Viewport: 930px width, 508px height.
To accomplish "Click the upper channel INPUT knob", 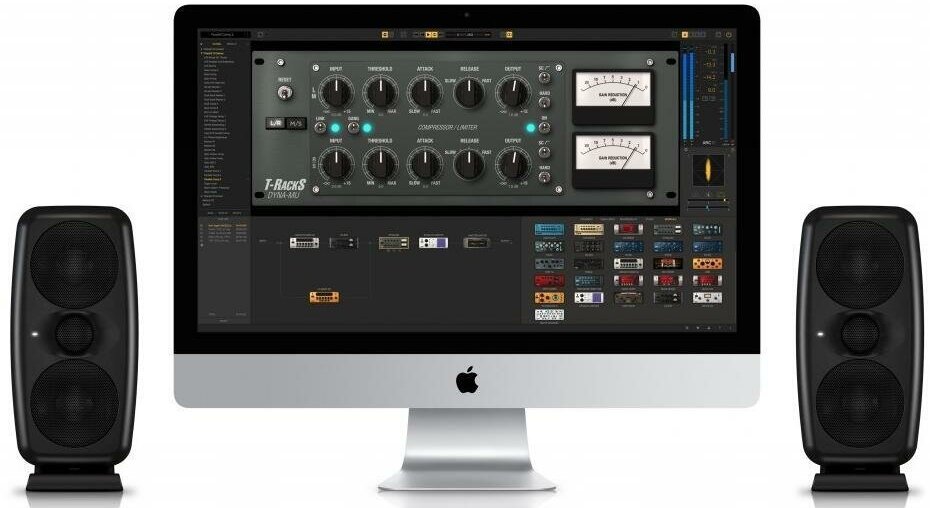I will pyautogui.click(x=336, y=92).
